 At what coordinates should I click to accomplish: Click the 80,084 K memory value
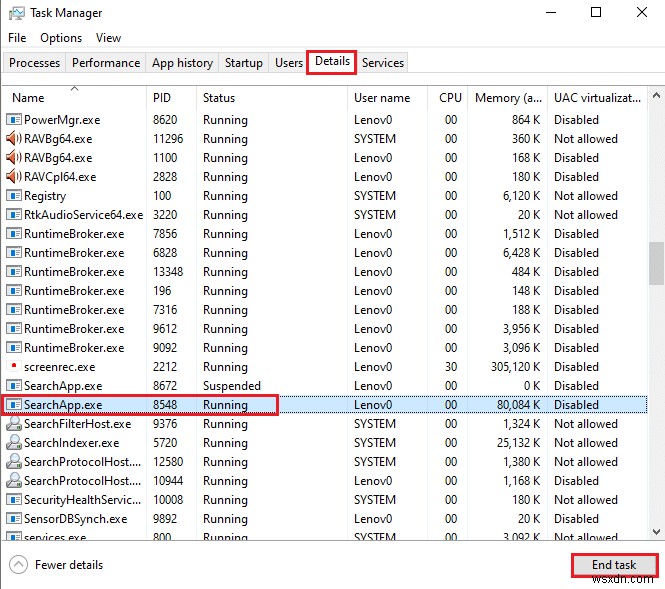pyautogui.click(x=518, y=405)
